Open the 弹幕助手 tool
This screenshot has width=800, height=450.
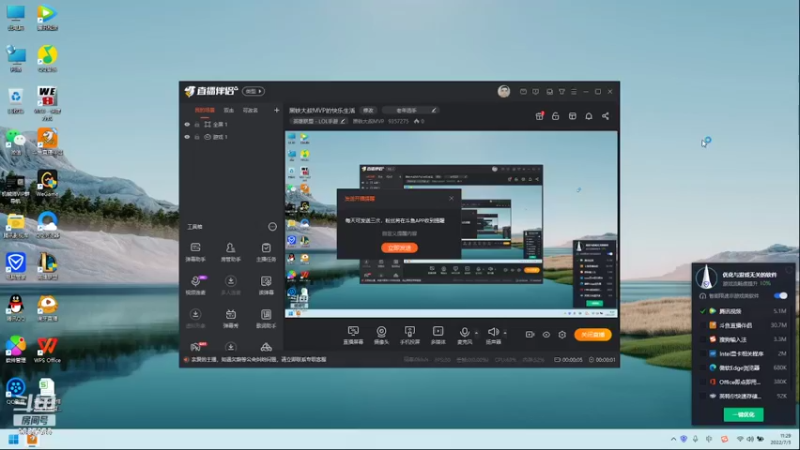[x=195, y=252]
